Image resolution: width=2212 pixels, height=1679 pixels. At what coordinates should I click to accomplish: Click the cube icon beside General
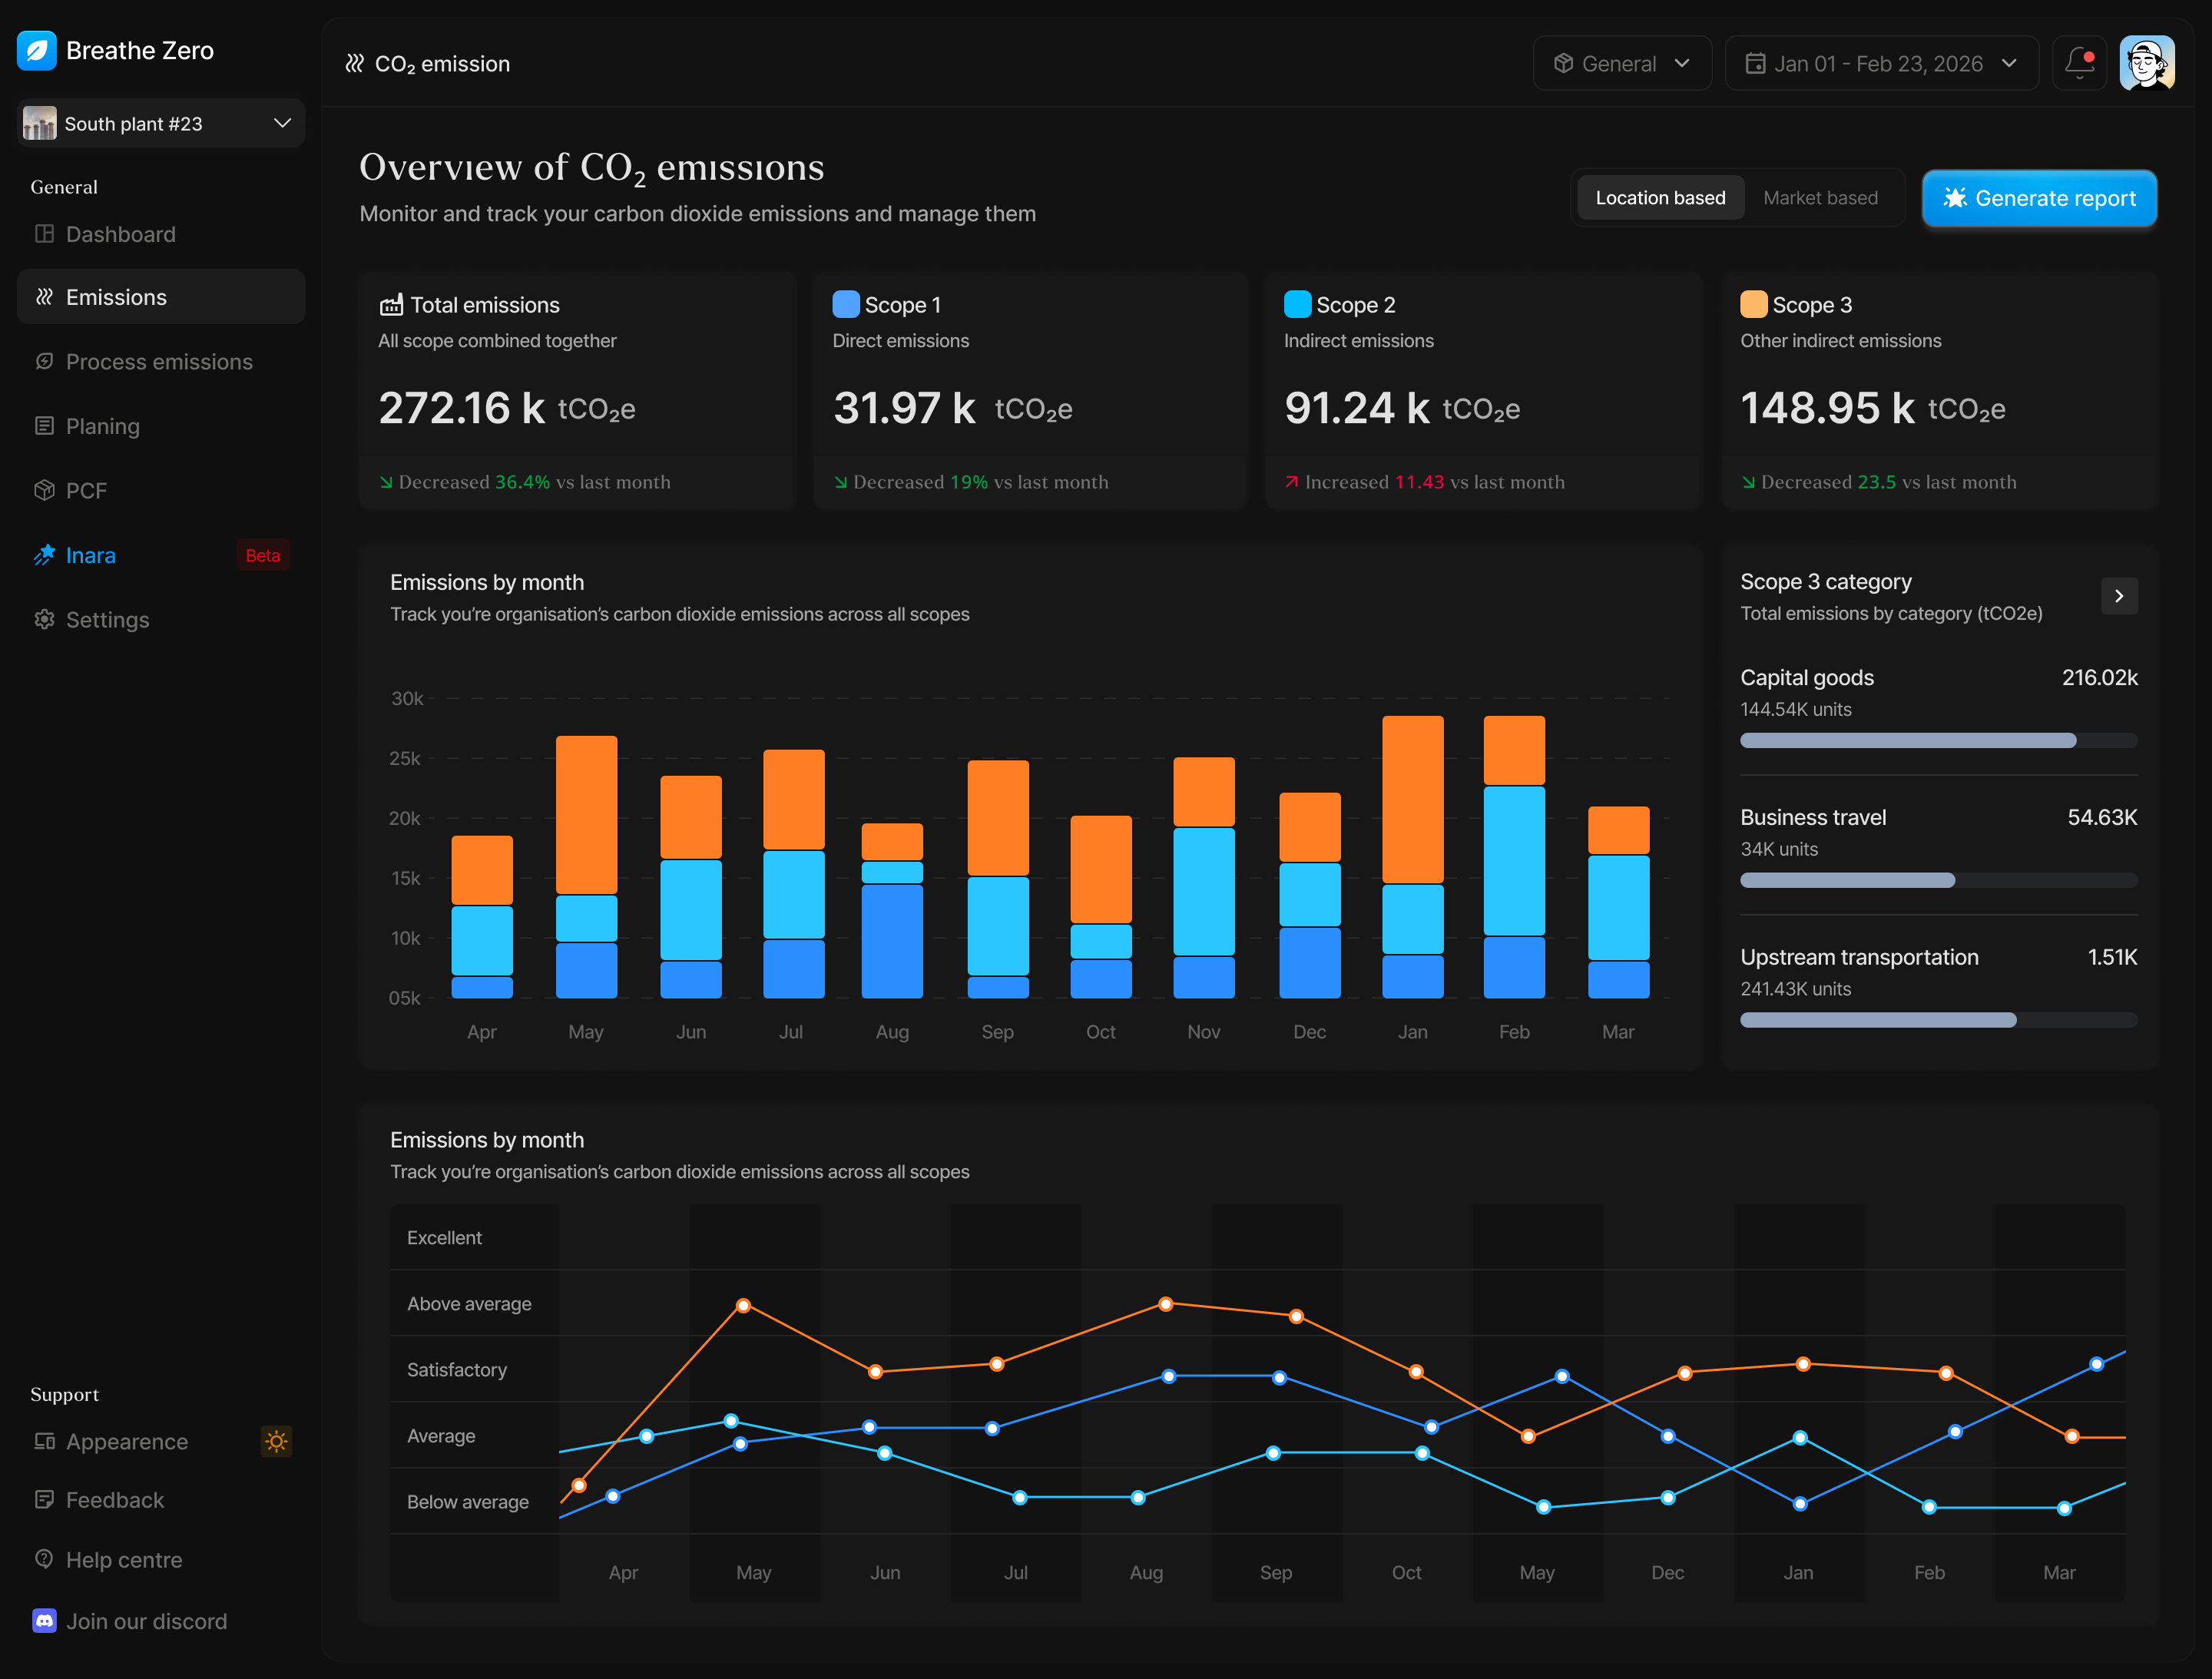coord(1563,64)
